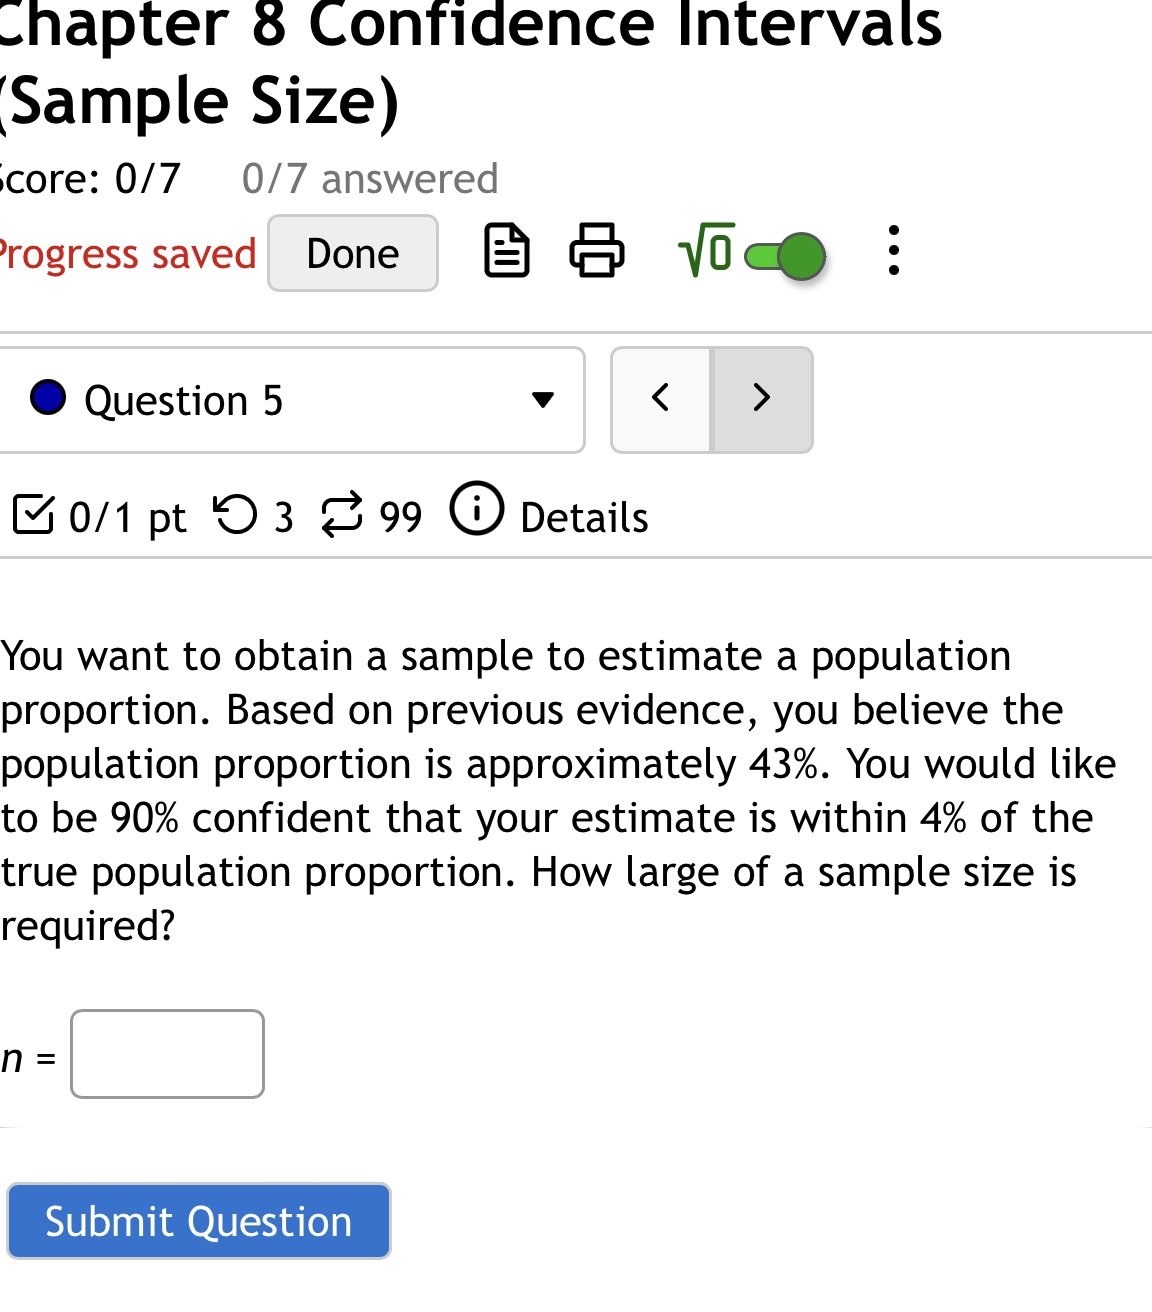Open the print view with the printer icon
The image size is (1152, 1312).
[x=595, y=253]
